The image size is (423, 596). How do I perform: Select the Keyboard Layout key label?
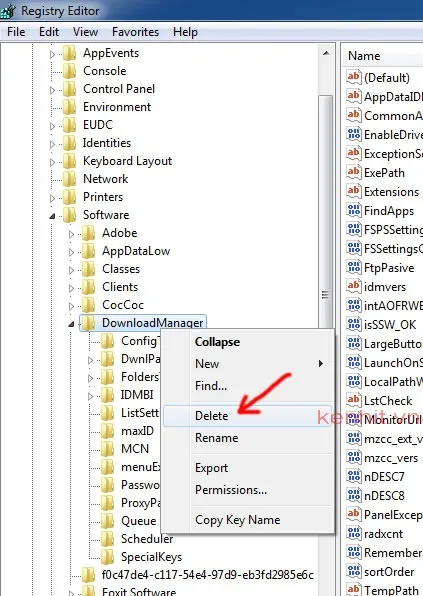[127, 161]
